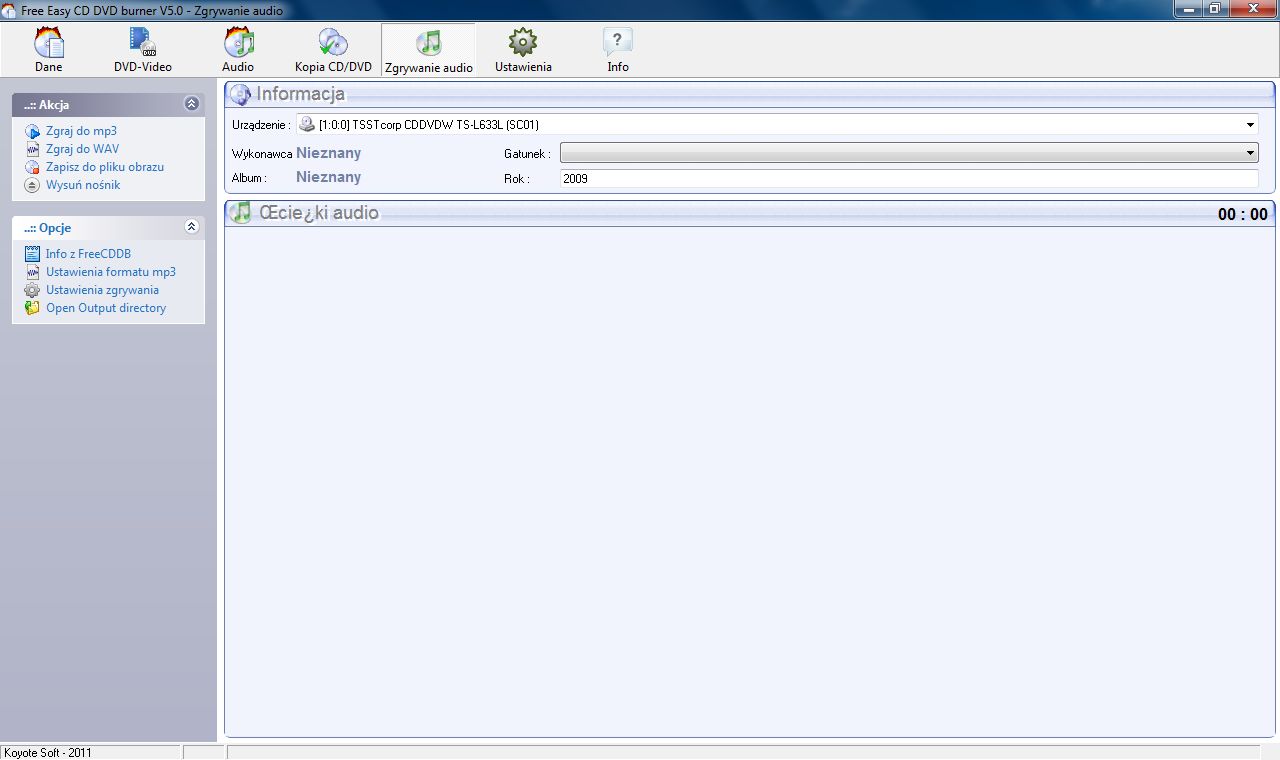Click the Urządzenie label

click(x=261, y=125)
